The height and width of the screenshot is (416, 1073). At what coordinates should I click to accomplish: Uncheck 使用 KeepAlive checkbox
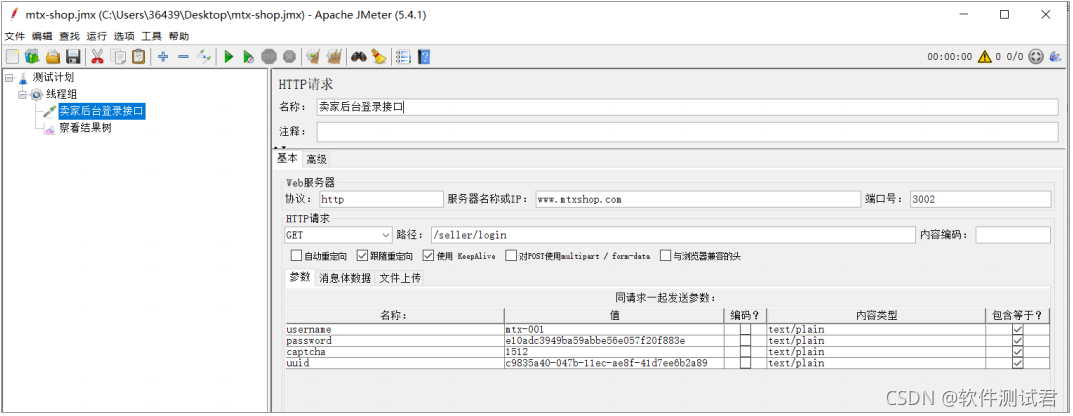pos(428,256)
